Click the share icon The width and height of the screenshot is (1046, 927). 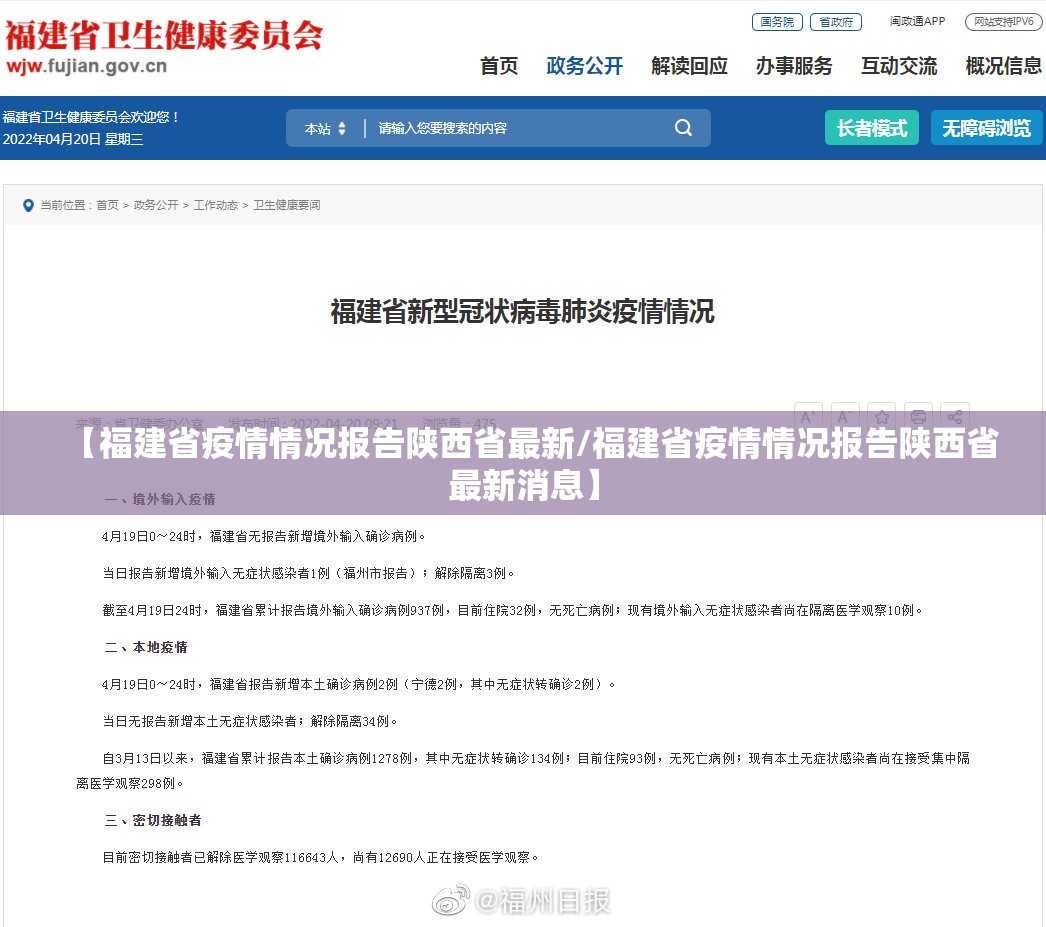click(955, 417)
